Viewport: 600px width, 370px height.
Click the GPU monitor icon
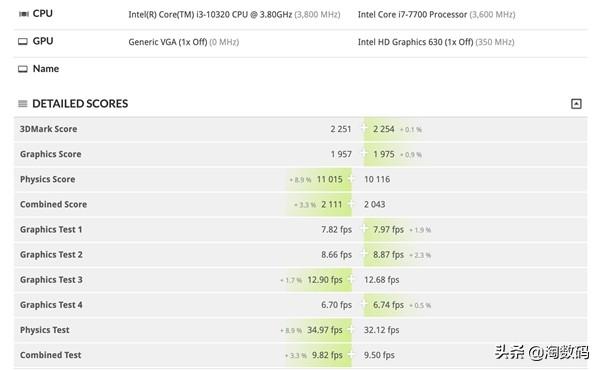pyautogui.click(x=23, y=41)
